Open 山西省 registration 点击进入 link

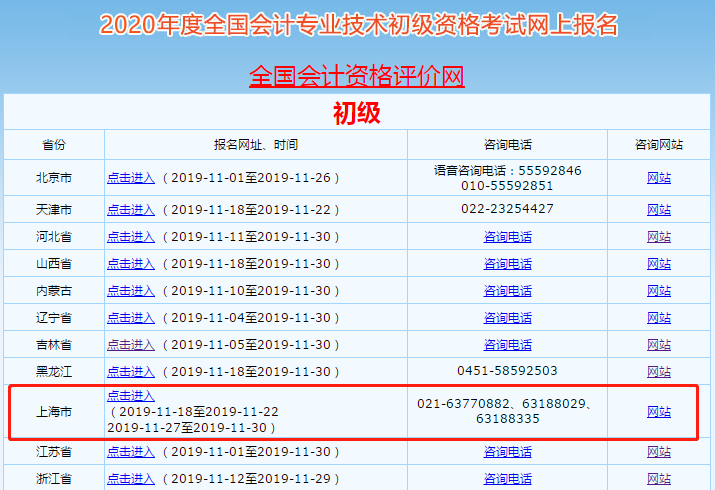[131, 264]
